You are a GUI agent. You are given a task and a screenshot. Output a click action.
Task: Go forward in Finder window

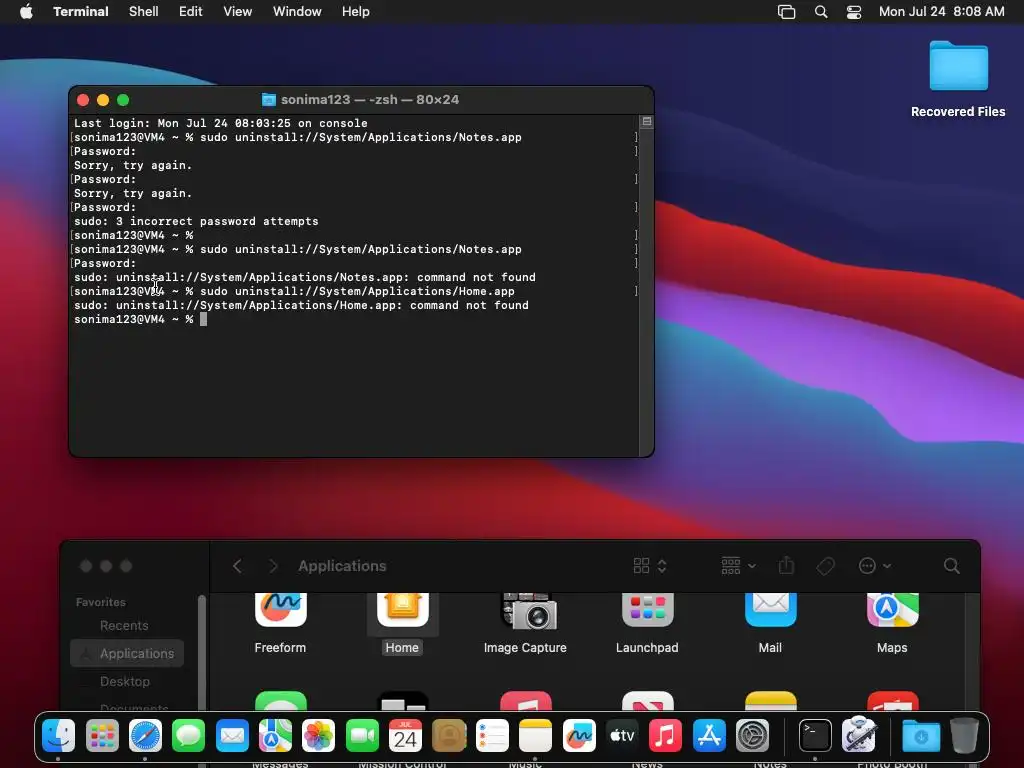pyautogui.click(x=273, y=566)
